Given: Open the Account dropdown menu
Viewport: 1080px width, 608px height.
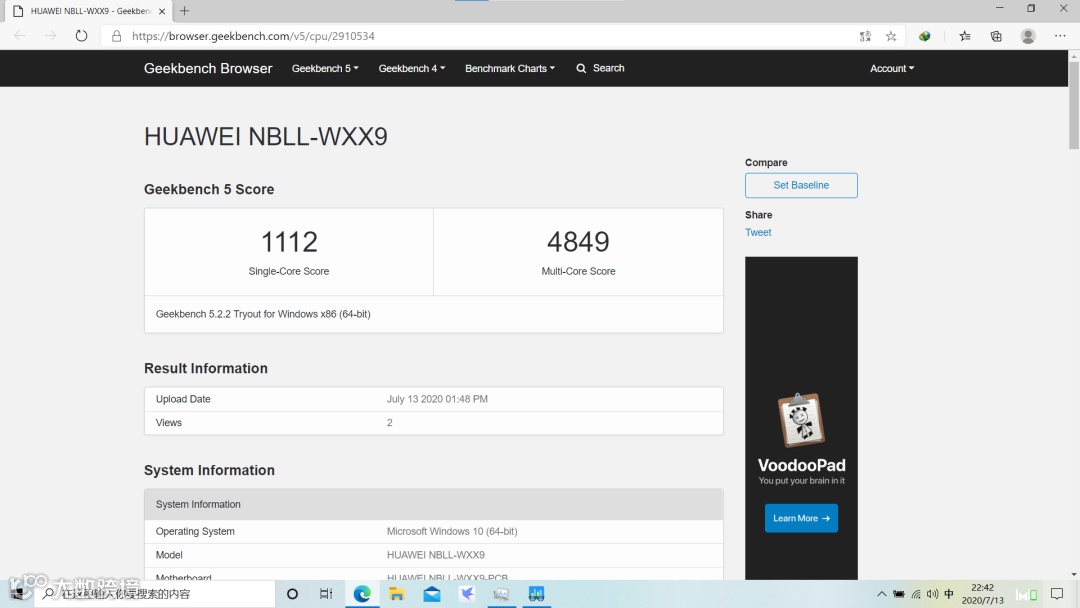Looking at the screenshot, I should click(892, 68).
